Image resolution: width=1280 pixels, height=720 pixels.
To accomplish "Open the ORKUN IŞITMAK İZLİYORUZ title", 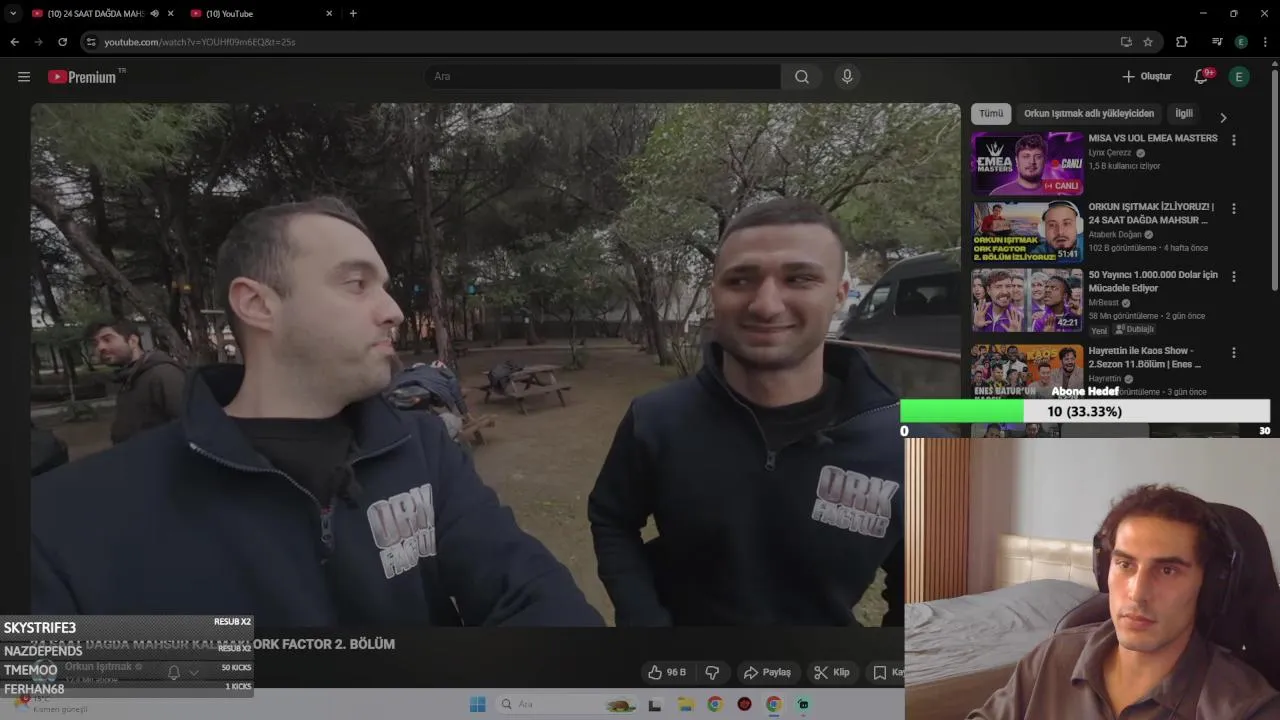I will [x=1151, y=213].
